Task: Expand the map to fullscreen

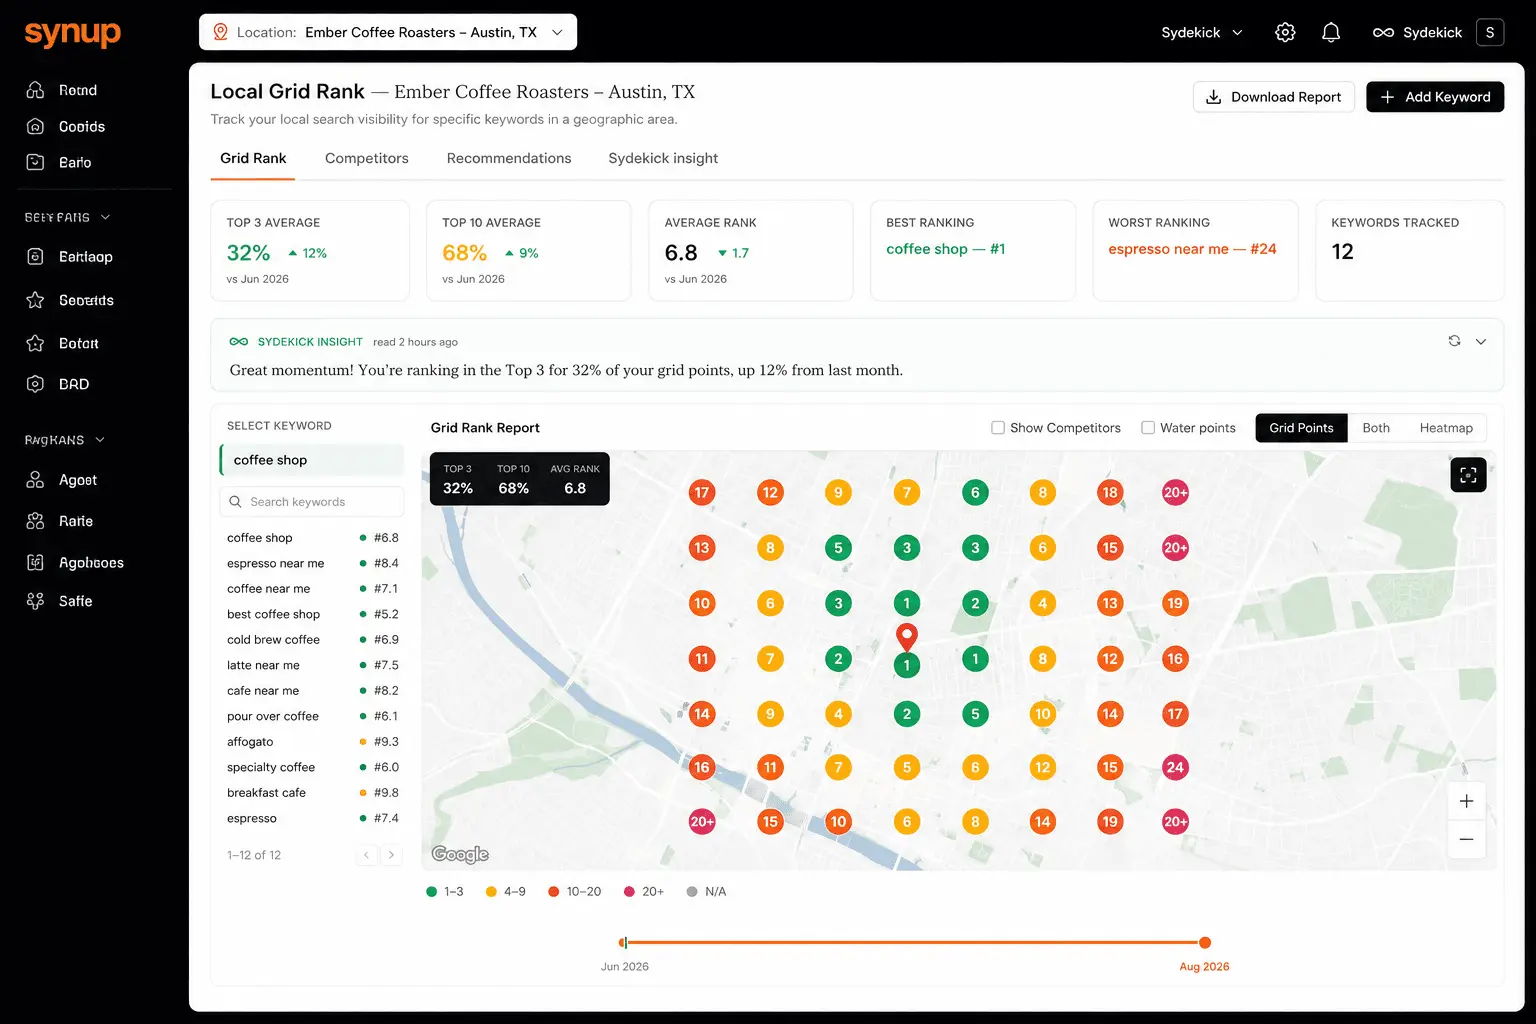Action: 1468,475
